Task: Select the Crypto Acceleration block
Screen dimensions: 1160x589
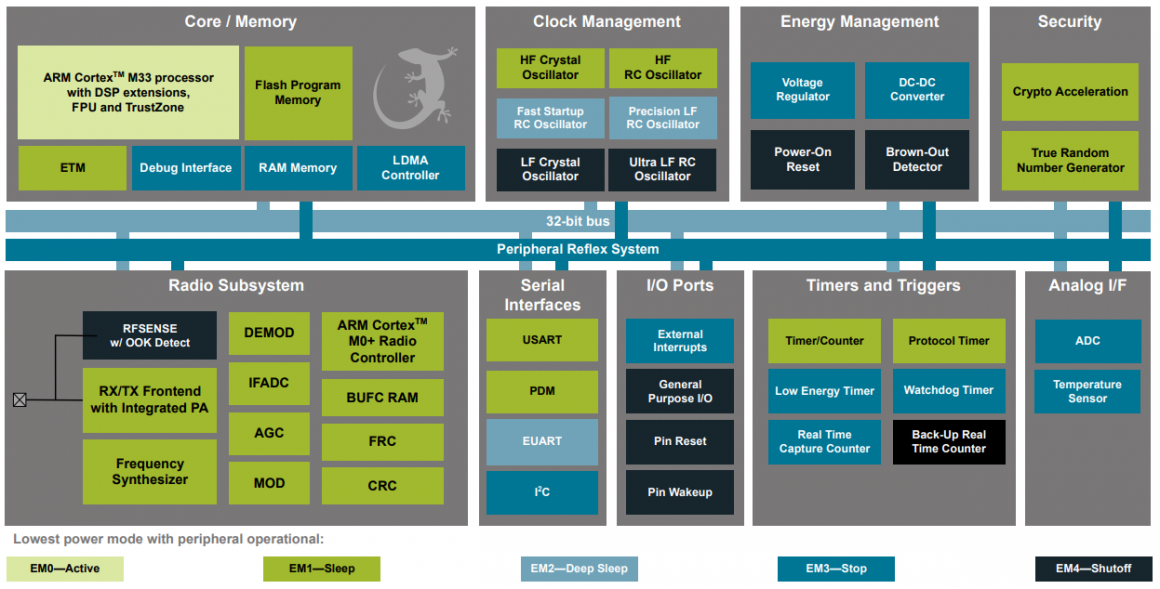Action: pyautogui.click(x=1070, y=92)
